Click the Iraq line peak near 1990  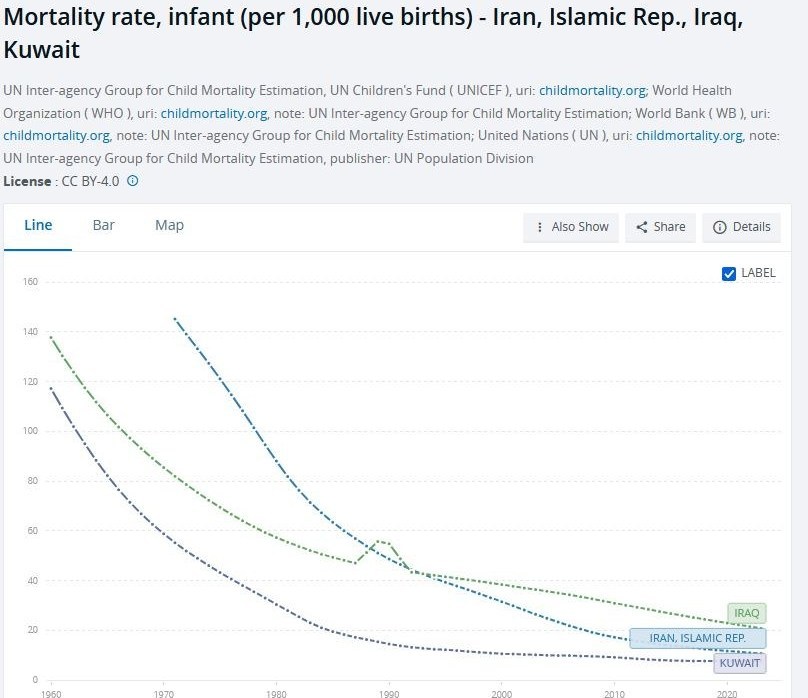point(380,541)
